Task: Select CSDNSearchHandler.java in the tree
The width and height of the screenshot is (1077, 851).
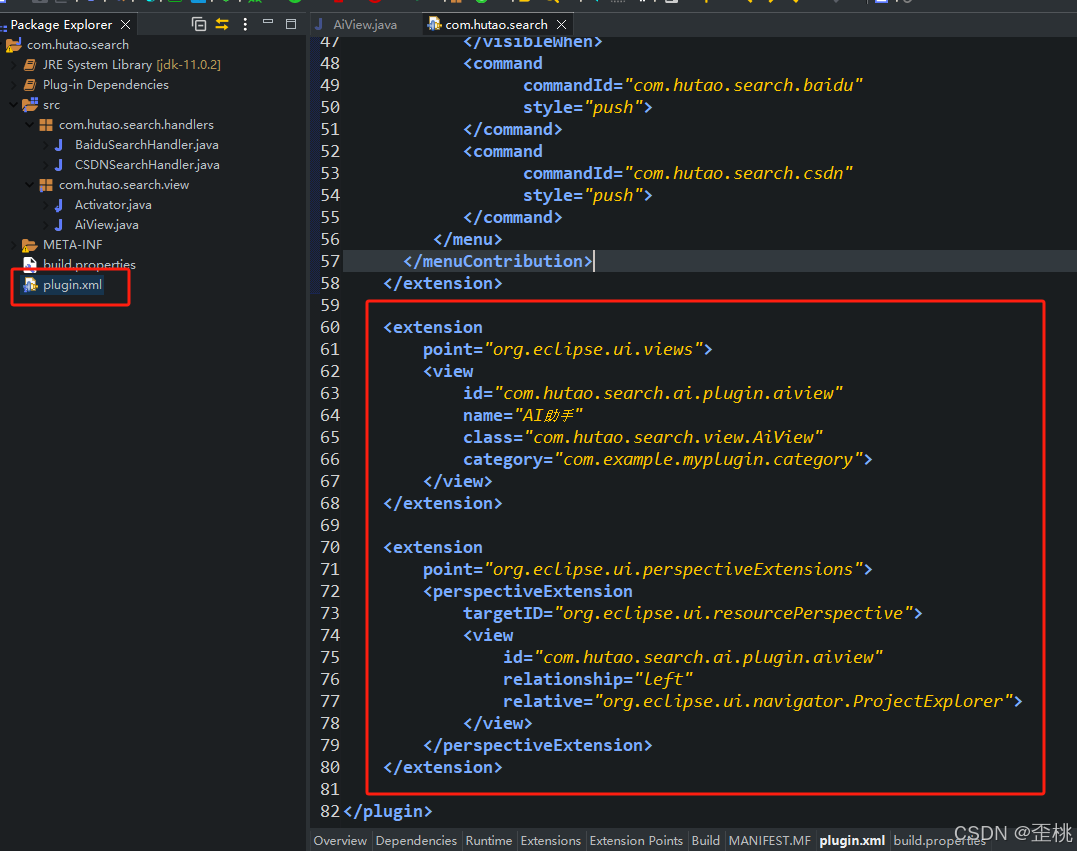Action: tap(147, 165)
